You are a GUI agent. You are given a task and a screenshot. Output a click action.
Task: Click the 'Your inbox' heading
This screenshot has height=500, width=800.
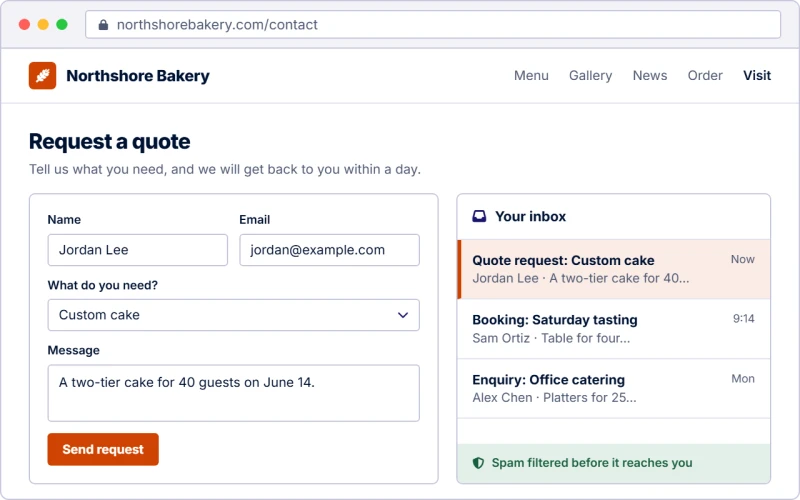click(x=531, y=216)
